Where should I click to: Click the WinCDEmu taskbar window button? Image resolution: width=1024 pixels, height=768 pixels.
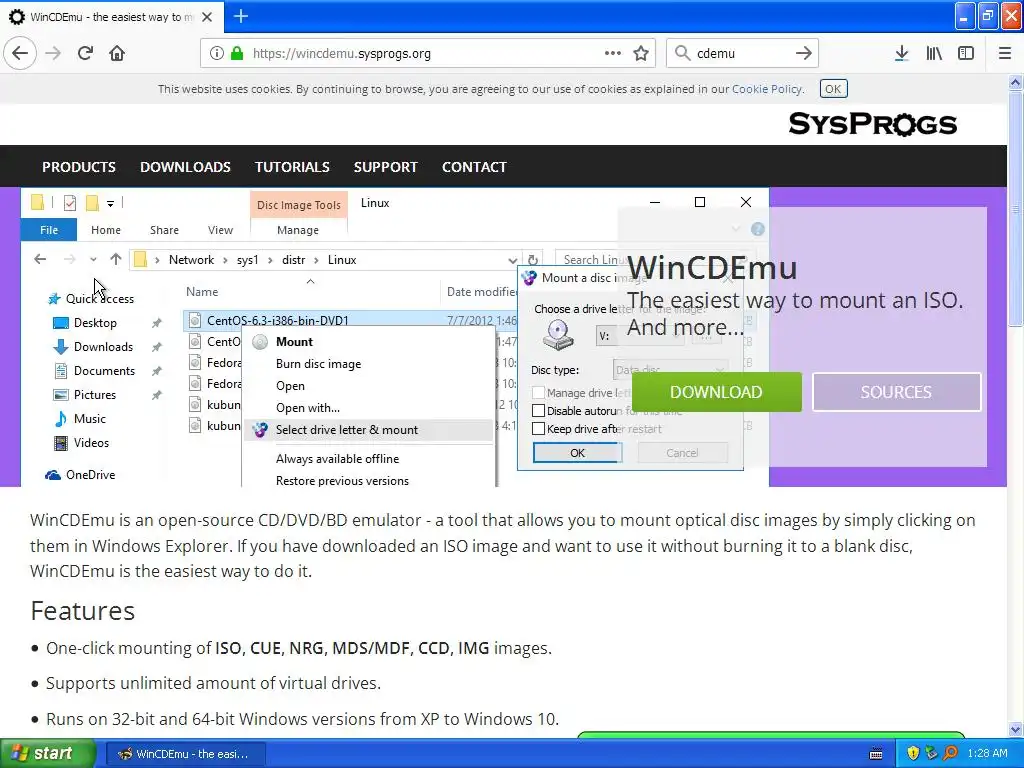185,754
